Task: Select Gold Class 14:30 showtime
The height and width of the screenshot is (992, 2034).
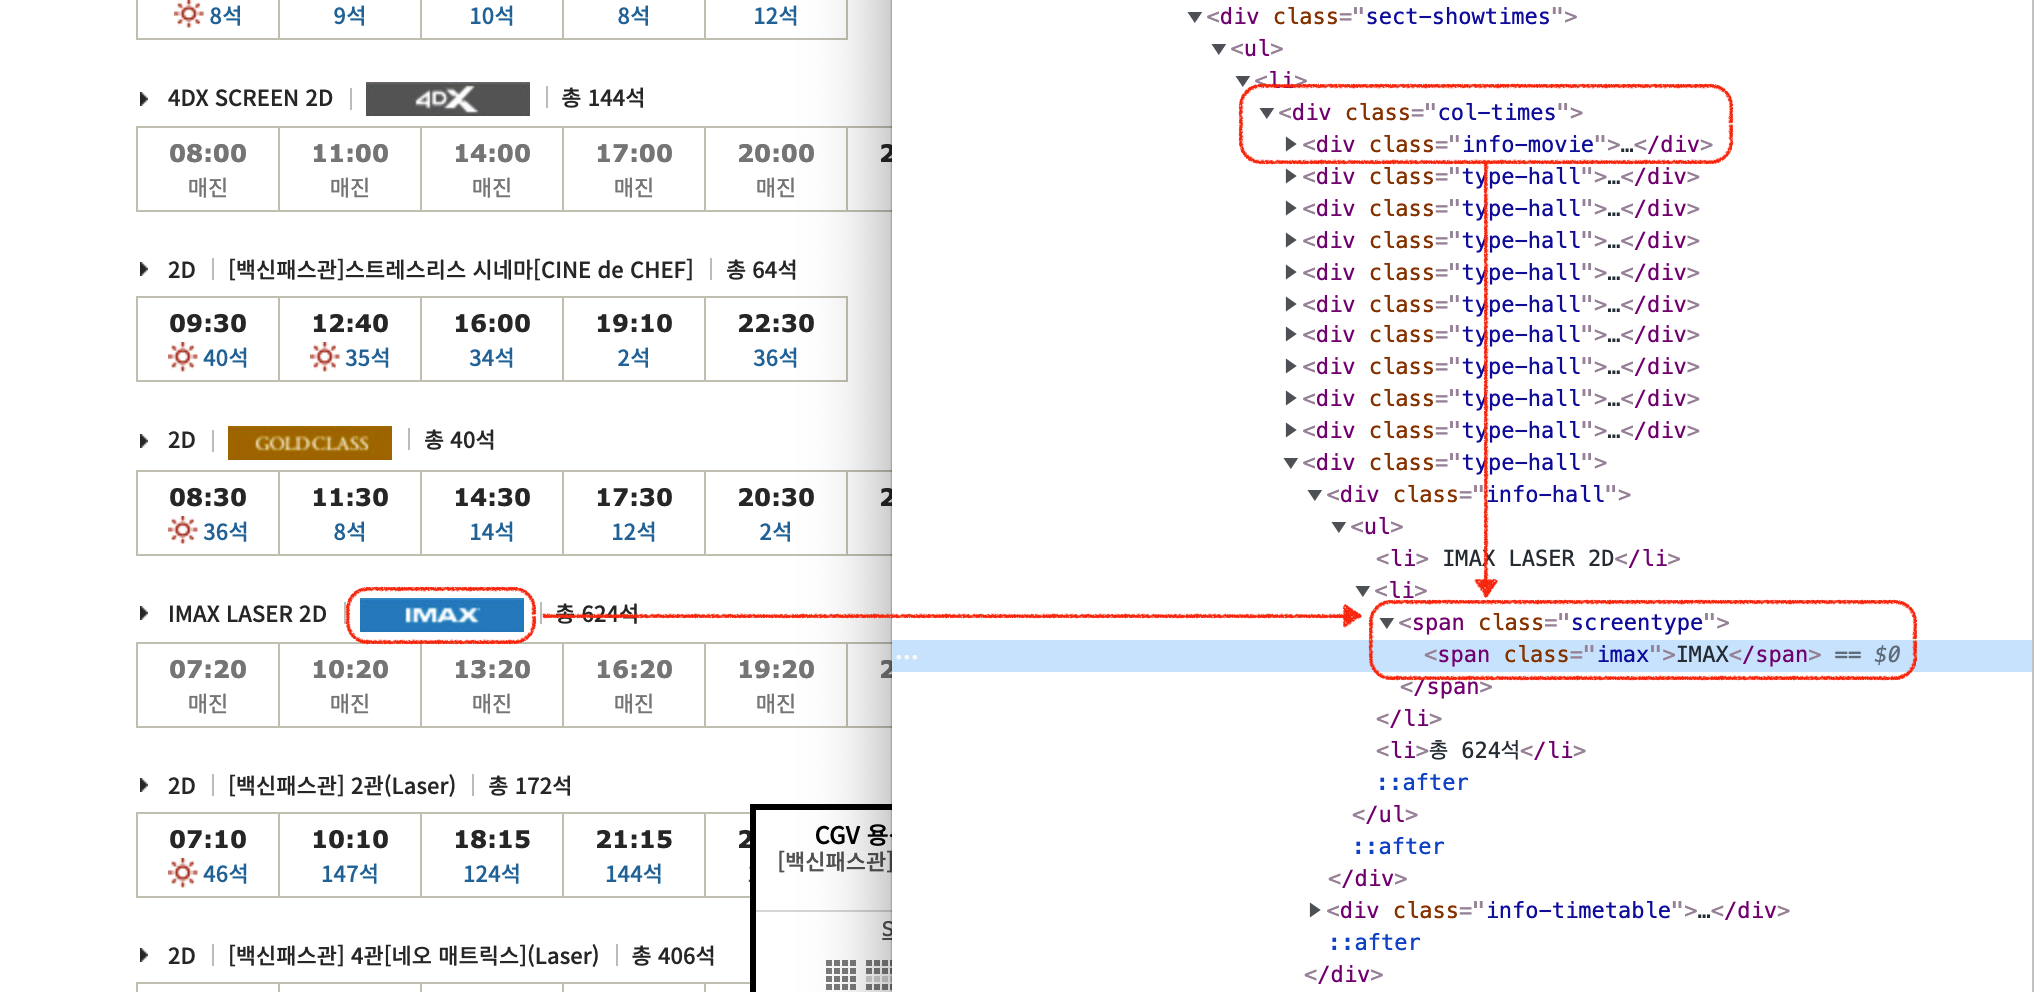Action: click(492, 513)
